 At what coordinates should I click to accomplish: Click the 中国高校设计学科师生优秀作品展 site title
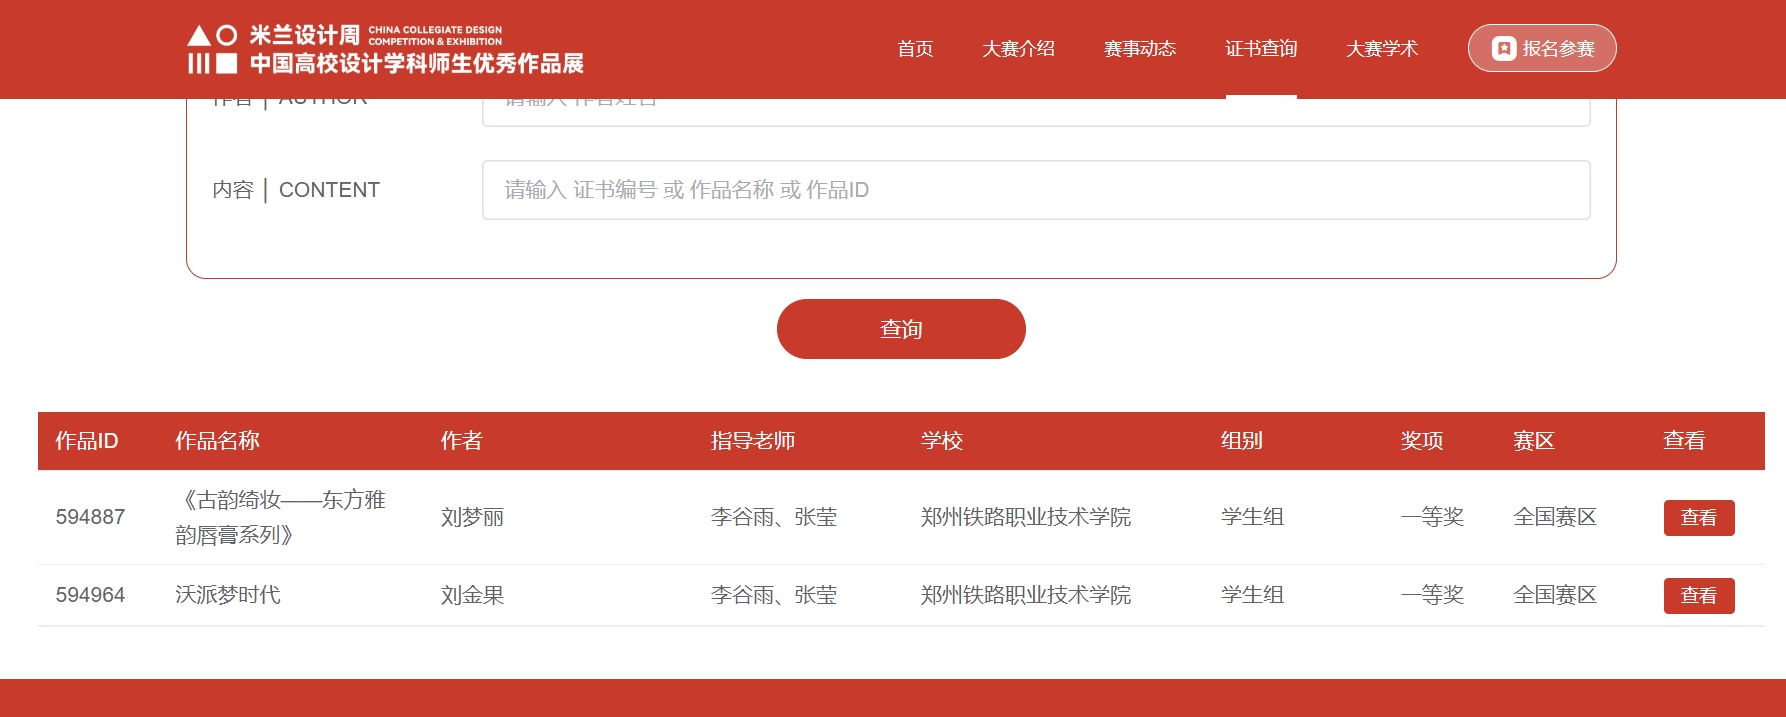click(416, 64)
